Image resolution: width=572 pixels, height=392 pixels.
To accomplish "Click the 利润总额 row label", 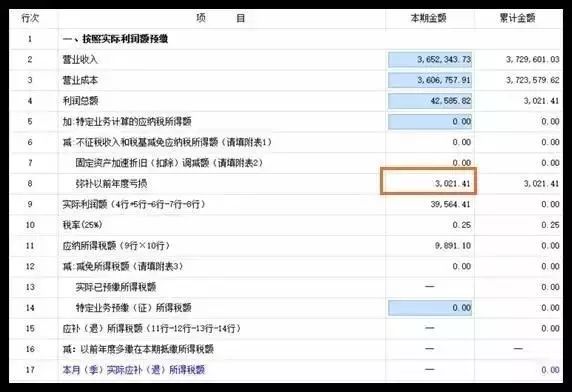I will (x=80, y=101).
